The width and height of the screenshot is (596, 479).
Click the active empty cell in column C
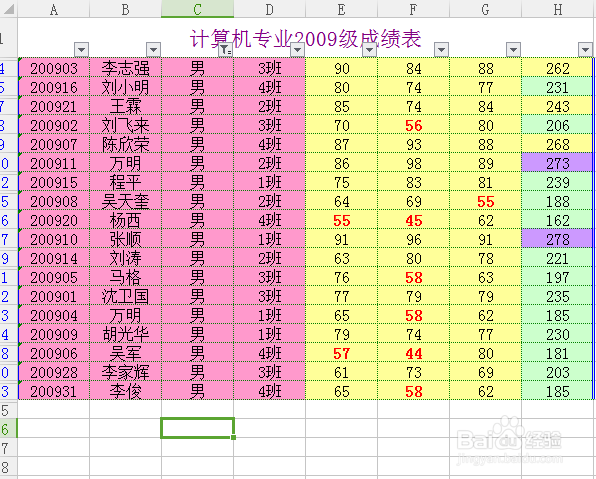197,428
